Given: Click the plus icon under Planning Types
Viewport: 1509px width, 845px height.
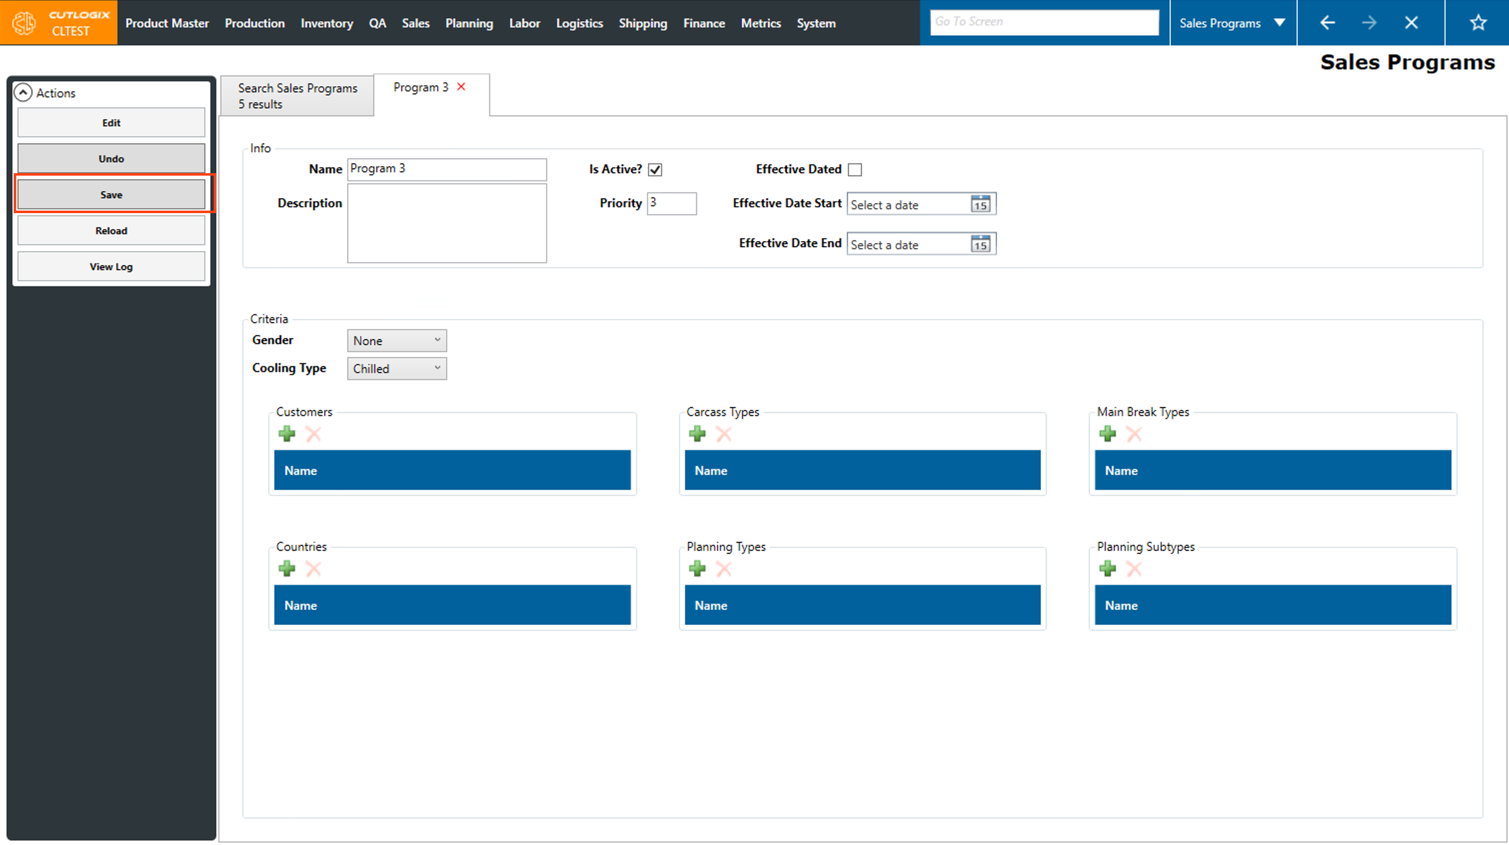Looking at the screenshot, I should point(697,569).
